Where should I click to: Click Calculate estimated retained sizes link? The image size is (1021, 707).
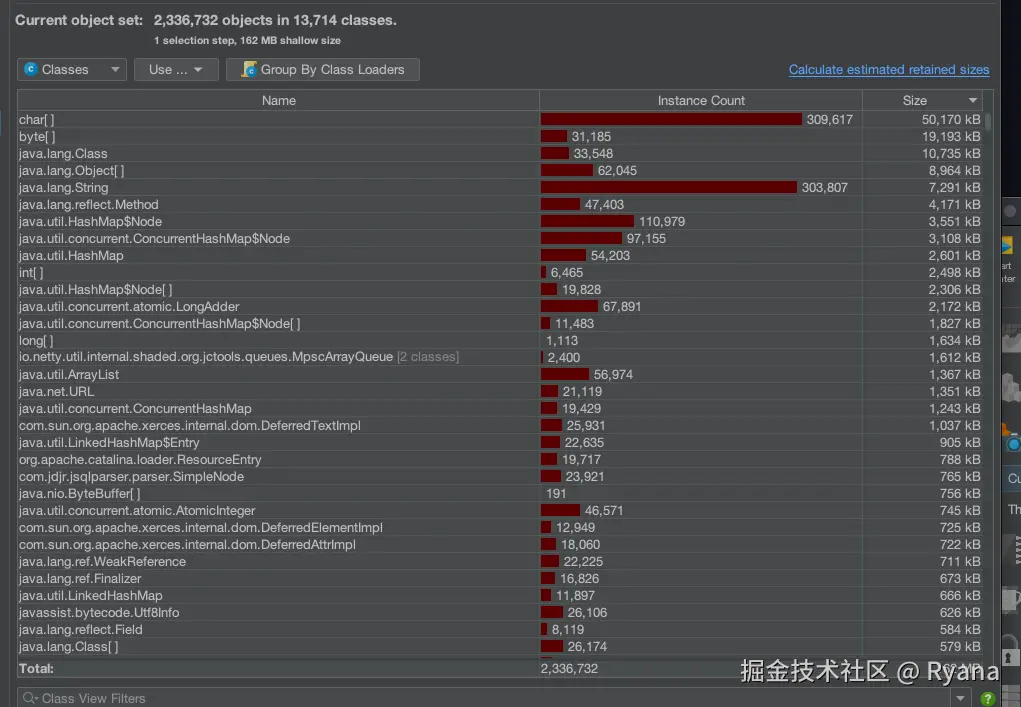click(888, 70)
